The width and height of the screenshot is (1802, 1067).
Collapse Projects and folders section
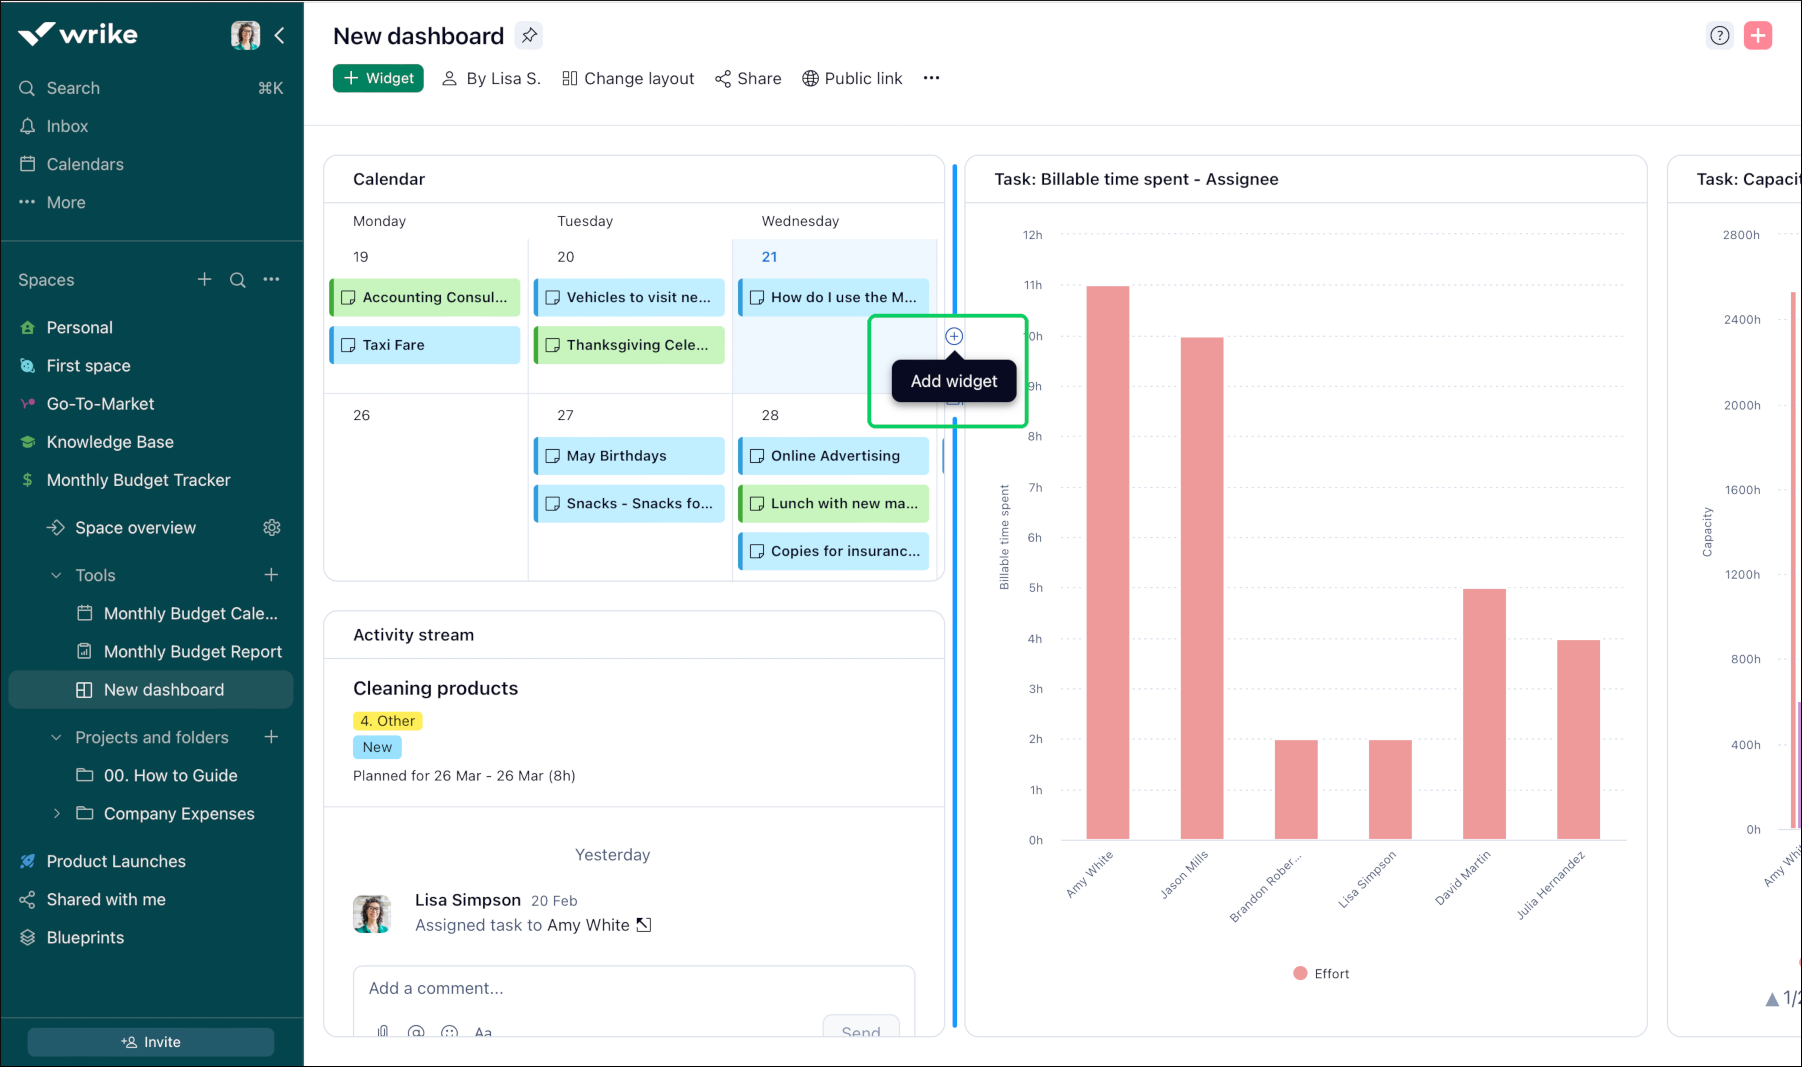pyautogui.click(x=56, y=738)
